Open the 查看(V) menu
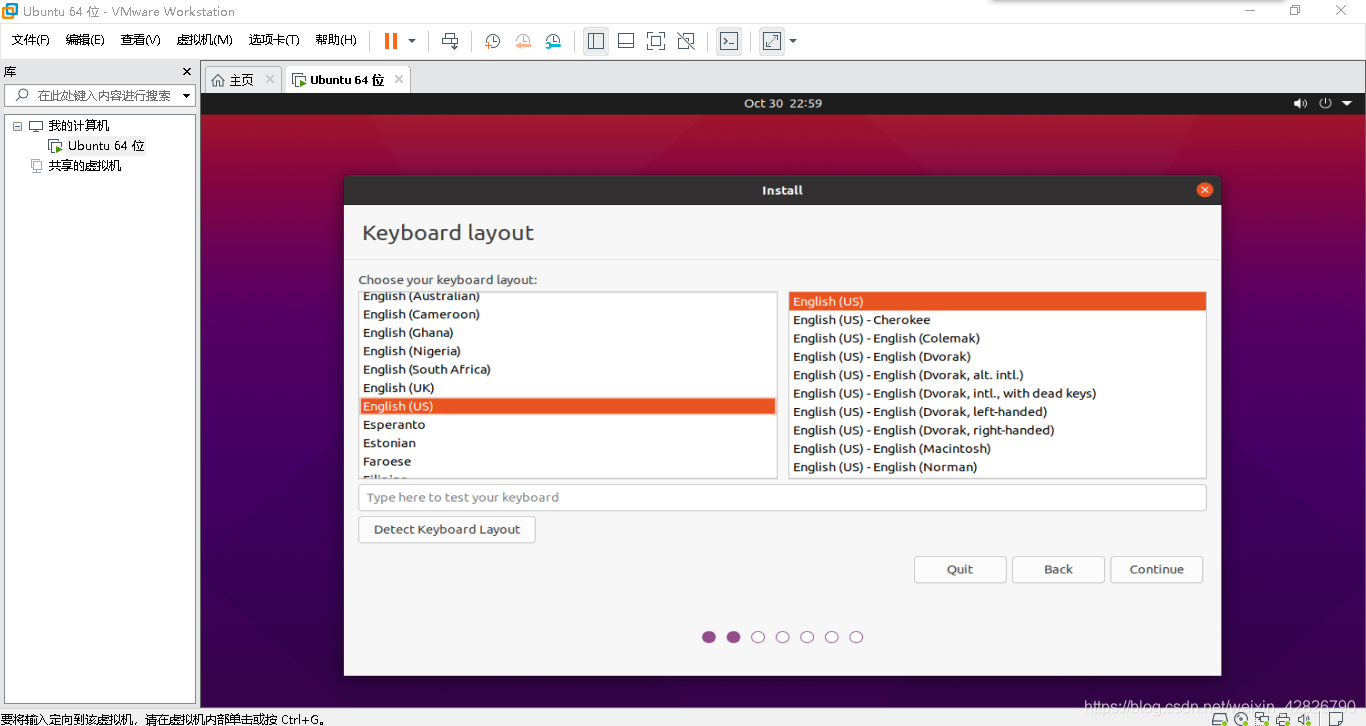Viewport: 1366px width, 726px height. (x=140, y=40)
